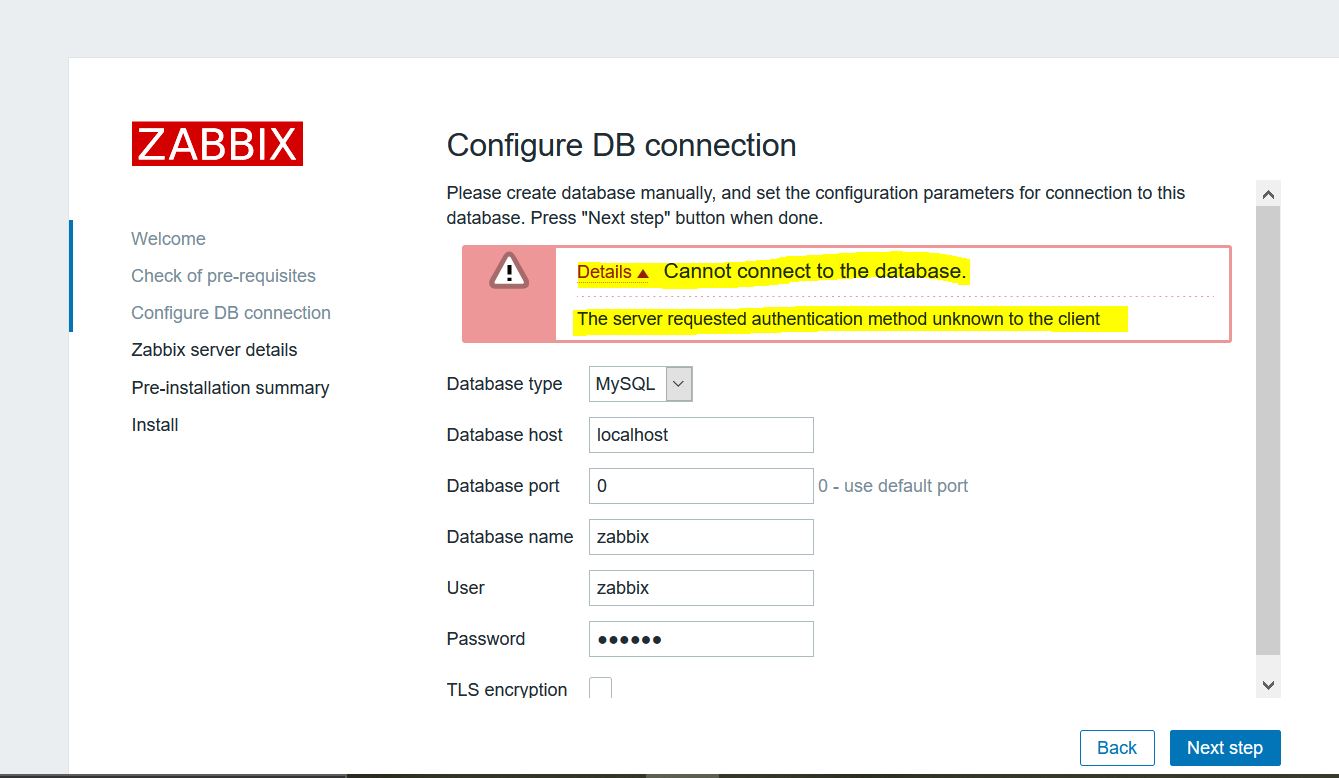Screen dimensions: 1339x778
Task: Click the Database port field
Action: click(x=701, y=486)
